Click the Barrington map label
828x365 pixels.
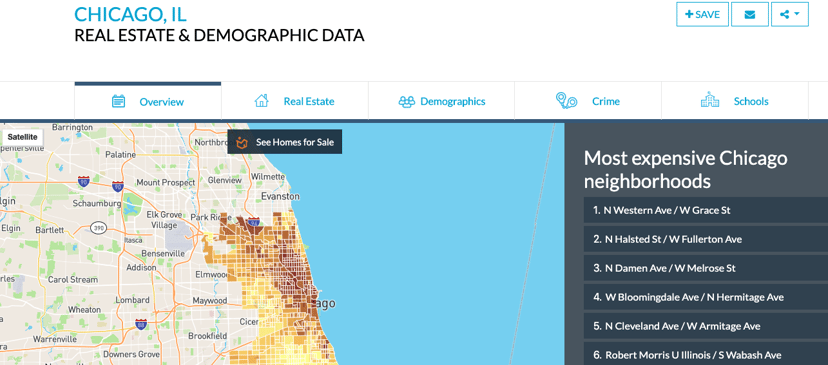click(x=72, y=127)
